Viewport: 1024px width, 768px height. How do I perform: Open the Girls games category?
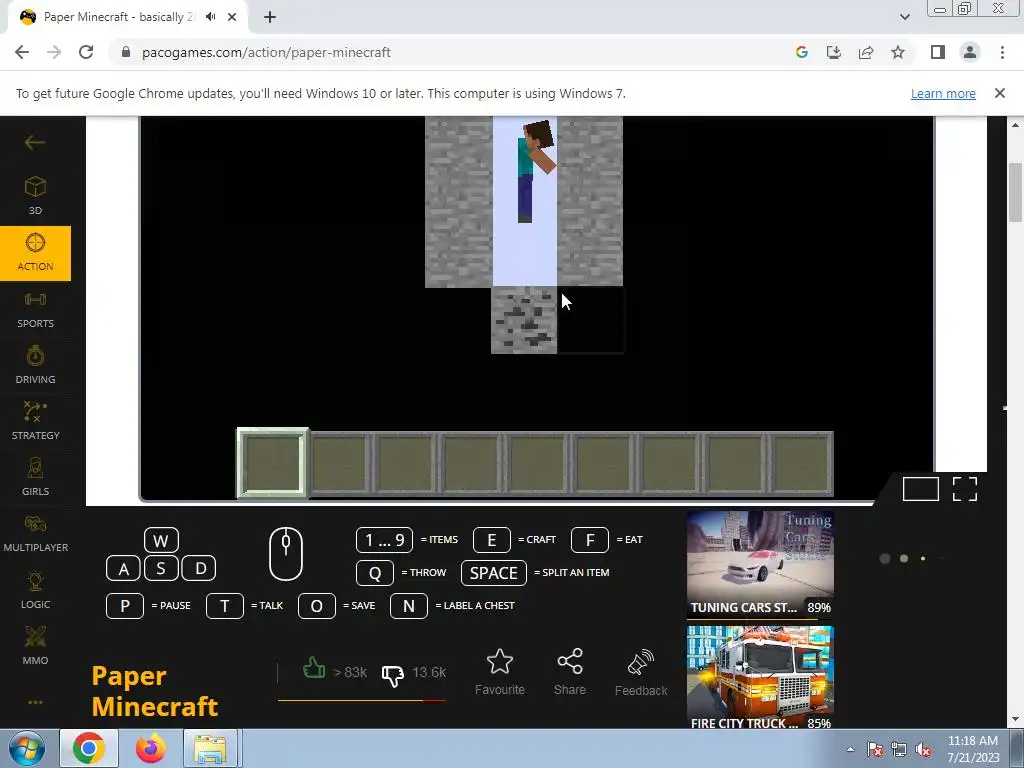tap(35, 478)
